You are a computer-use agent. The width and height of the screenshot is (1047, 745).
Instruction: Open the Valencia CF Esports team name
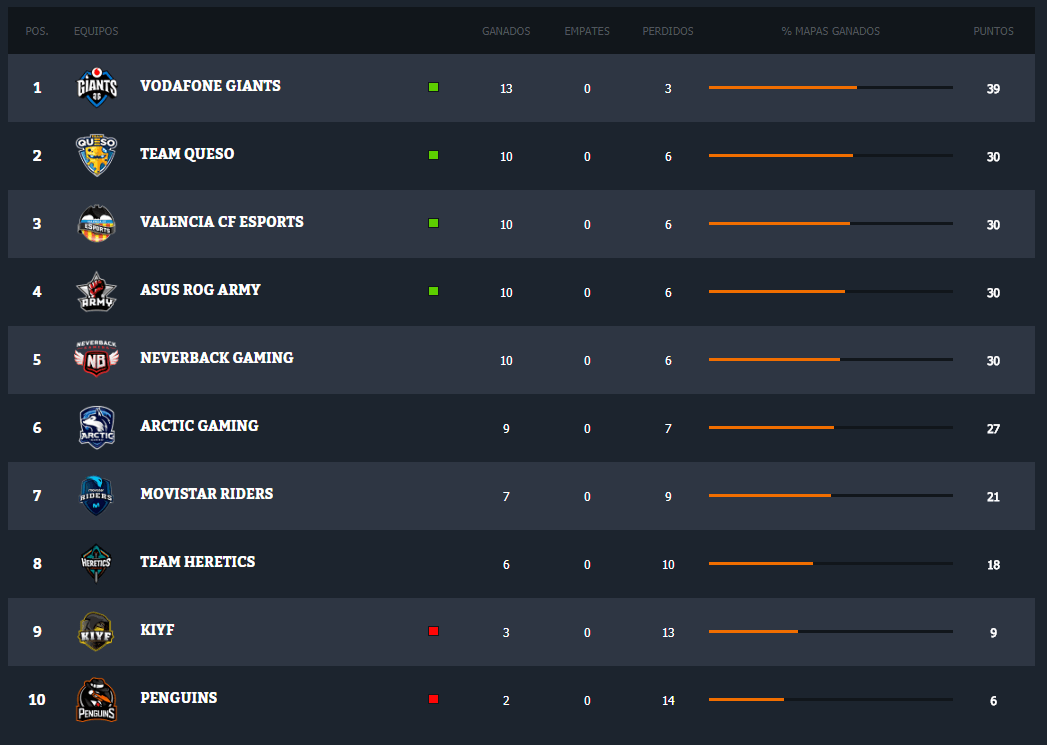pos(222,222)
